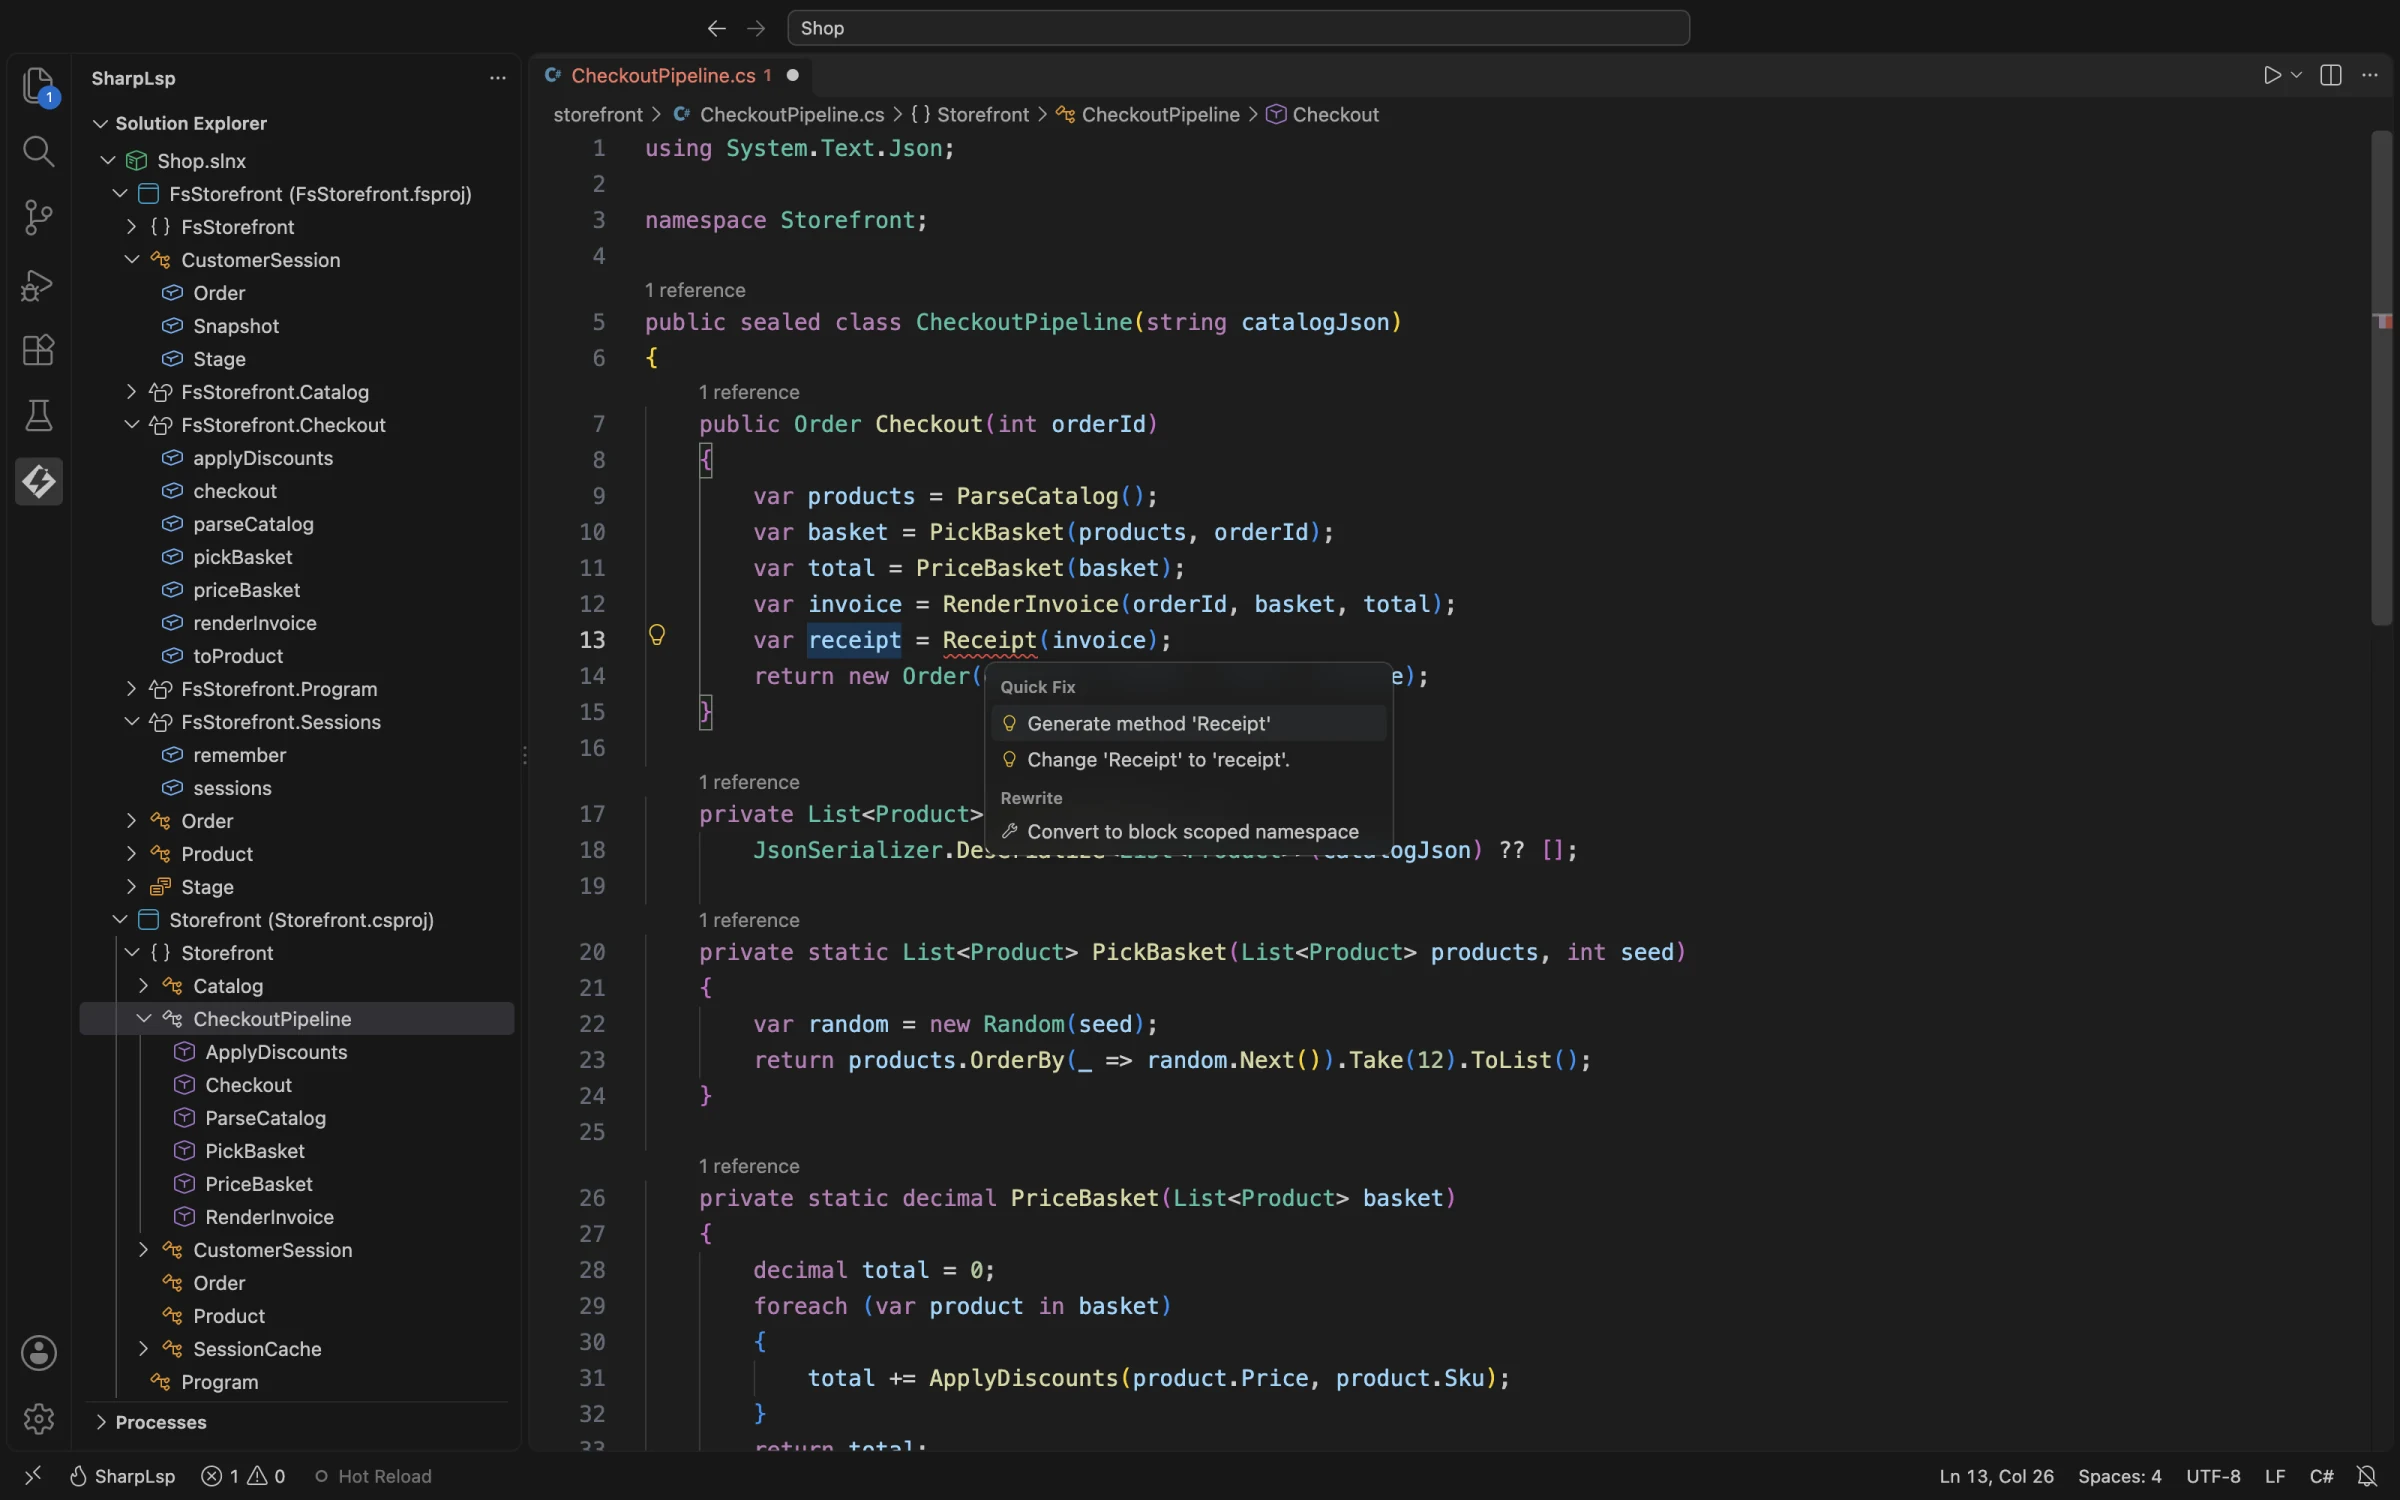The width and height of the screenshot is (2400, 1500).
Task: Open Source Control view icon
Action: pos(39,217)
